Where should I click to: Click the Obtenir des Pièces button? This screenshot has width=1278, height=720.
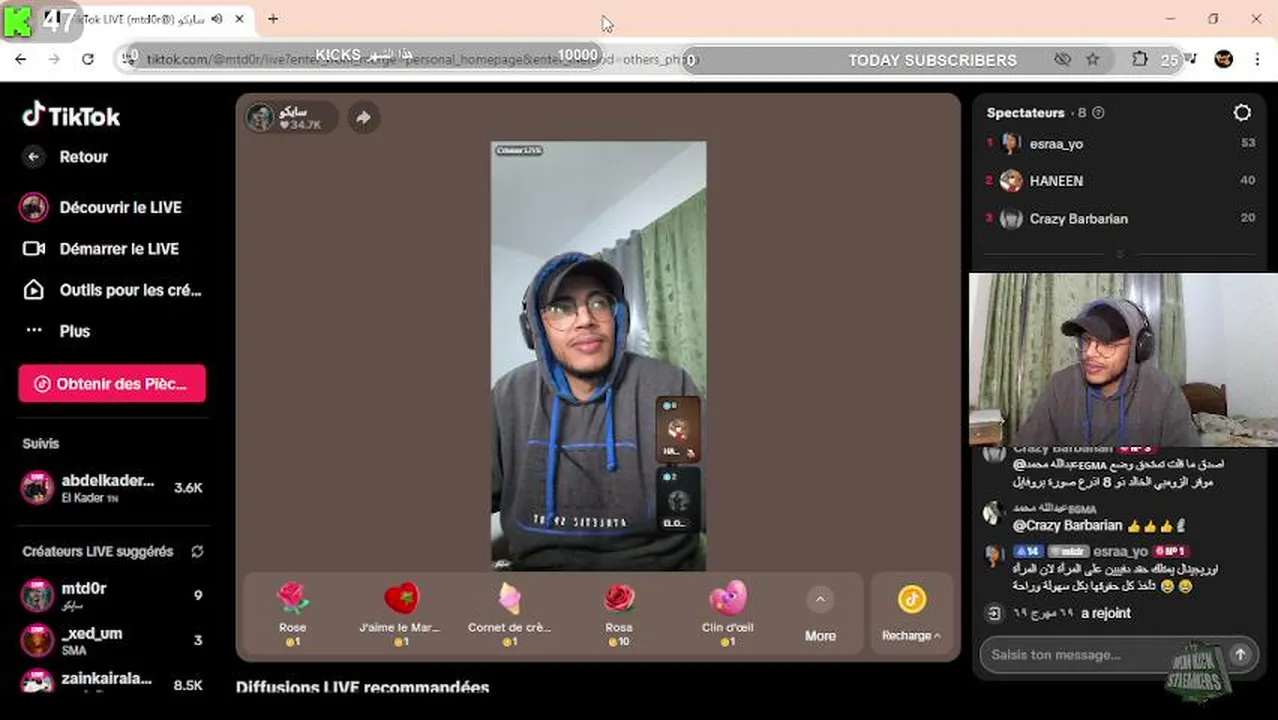[112, 384]
